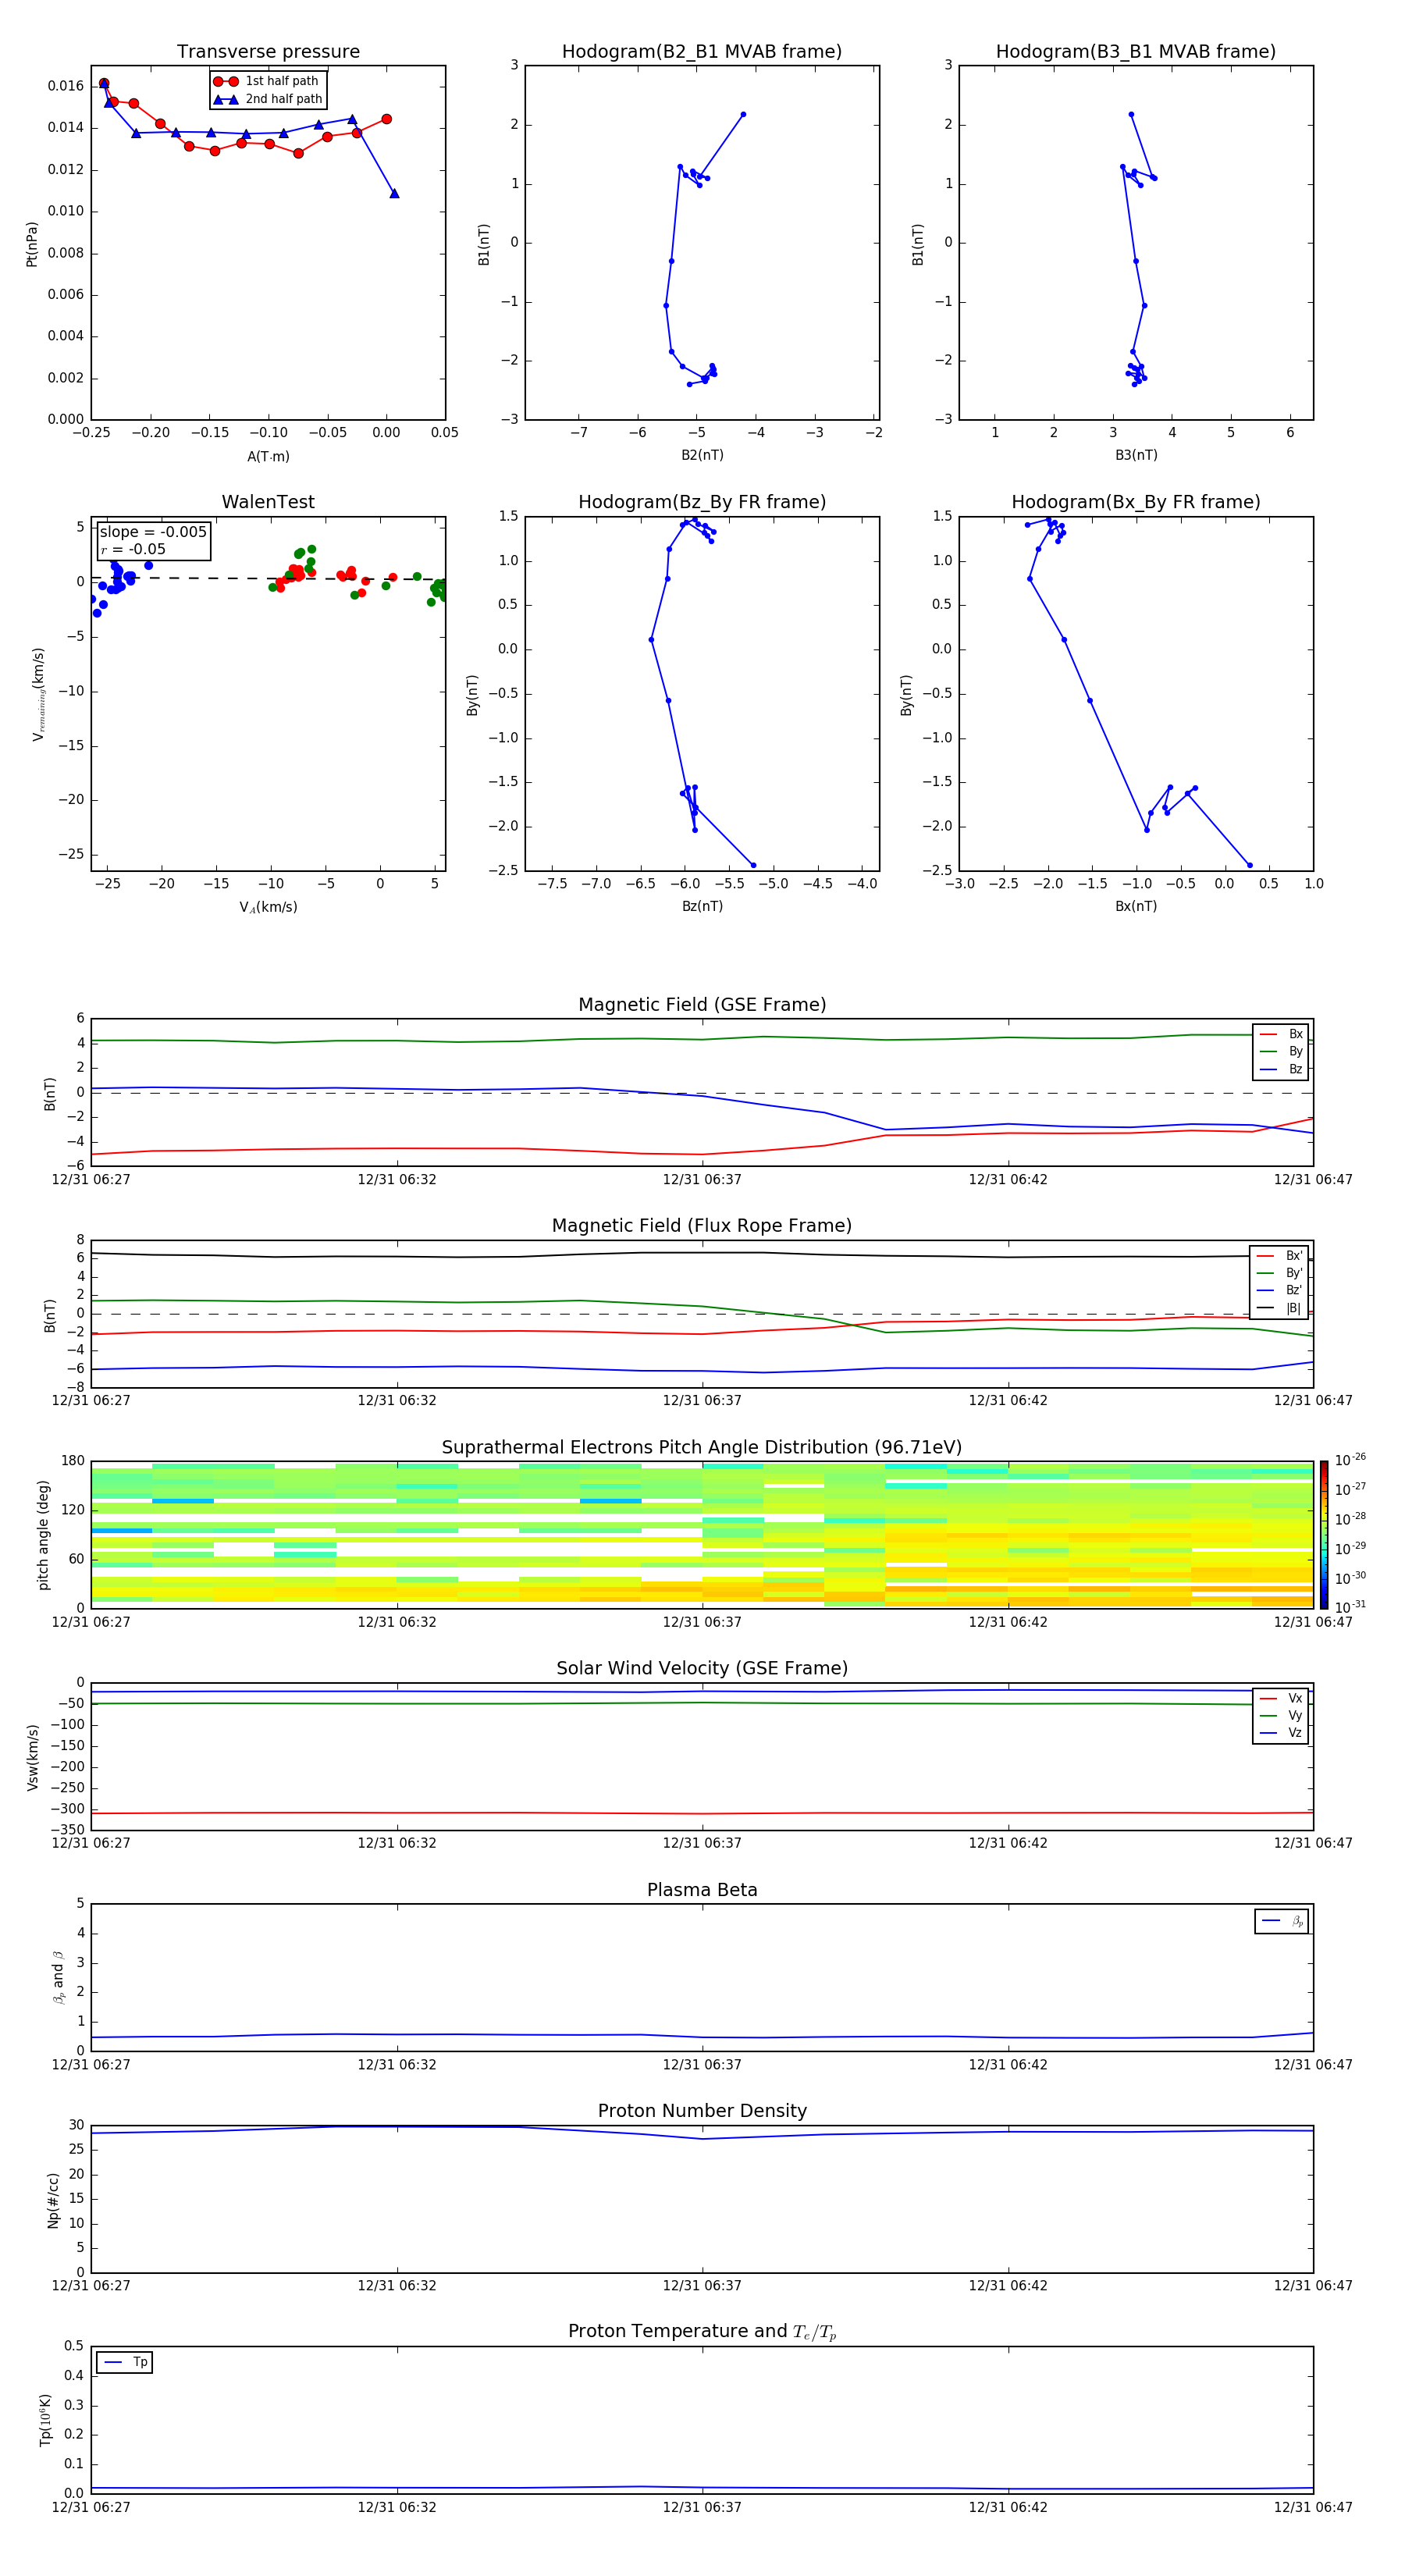Screen dimensions: 1405x2576
Task: Click the top-right point in B2_B1 hodogram
Action: point(743,114)
